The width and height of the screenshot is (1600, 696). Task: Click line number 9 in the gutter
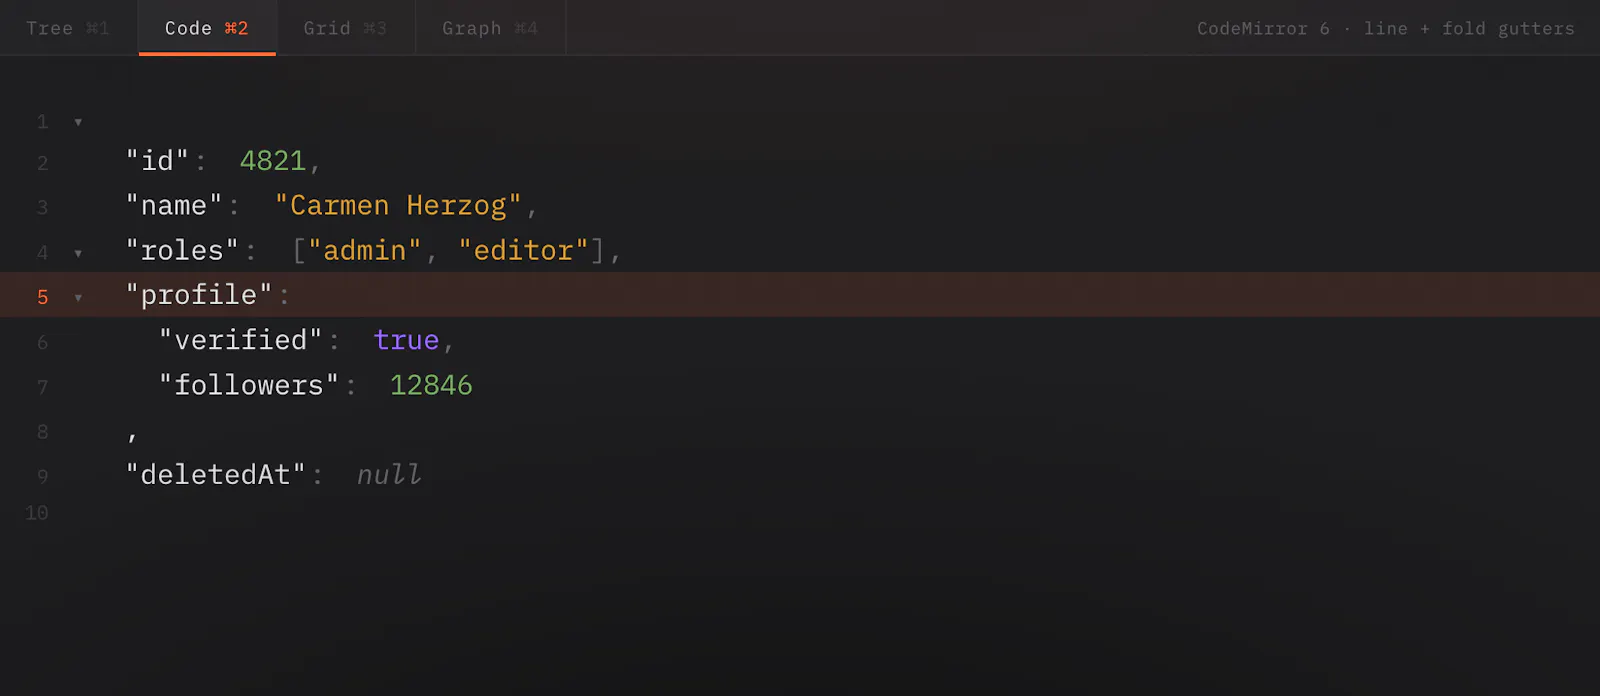42,476
